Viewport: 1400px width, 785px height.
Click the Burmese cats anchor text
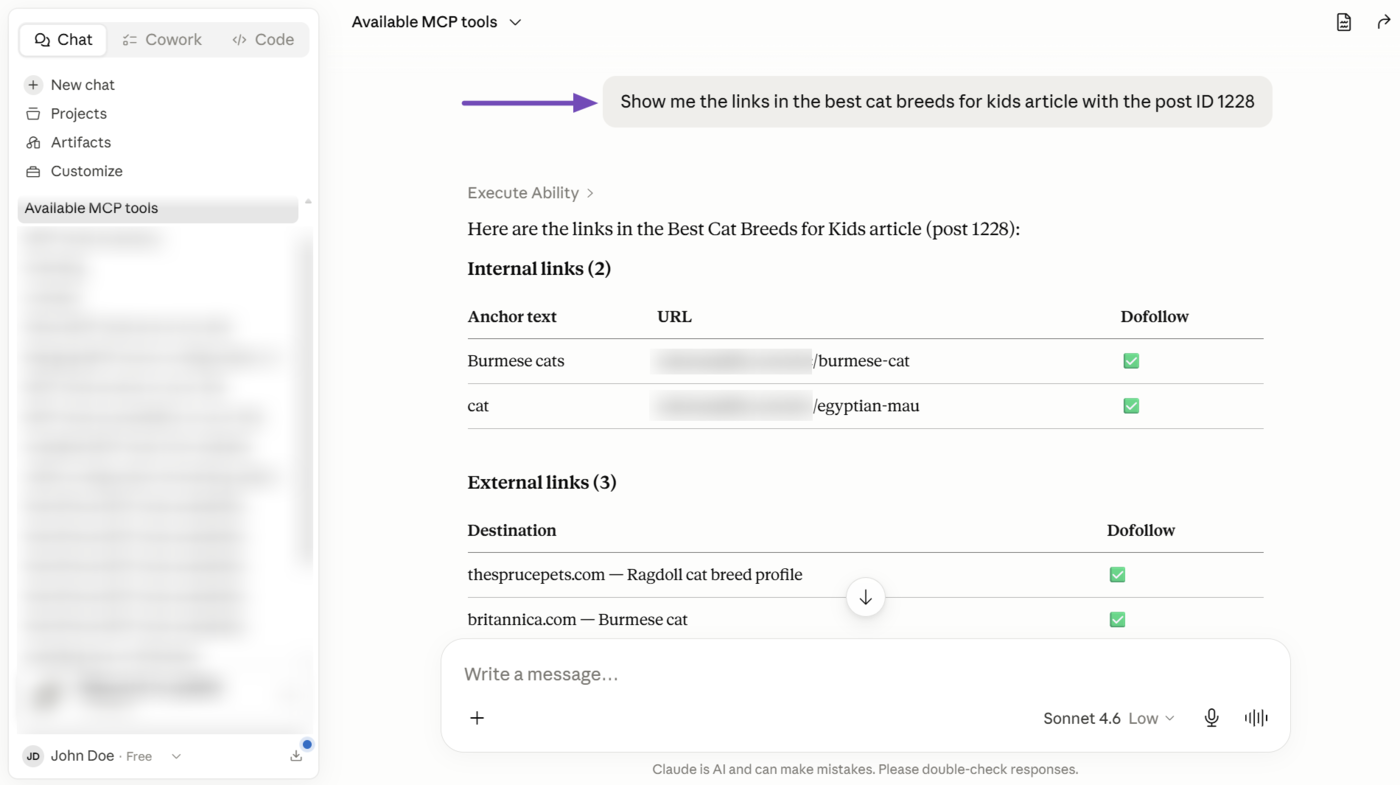tap(516, 361)
